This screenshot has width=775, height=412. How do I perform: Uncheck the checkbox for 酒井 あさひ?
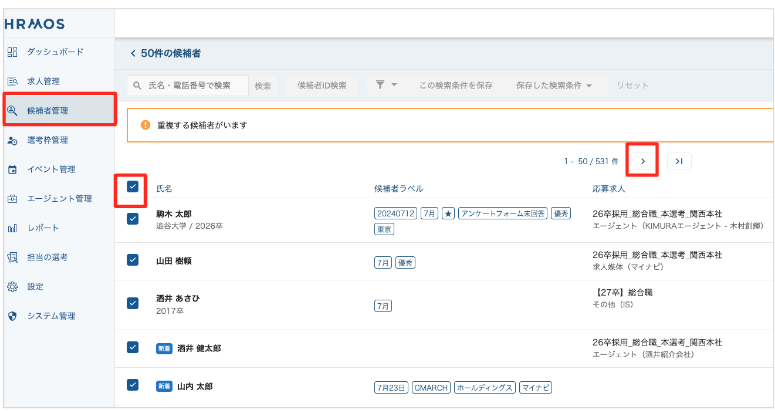pos(133,302)
